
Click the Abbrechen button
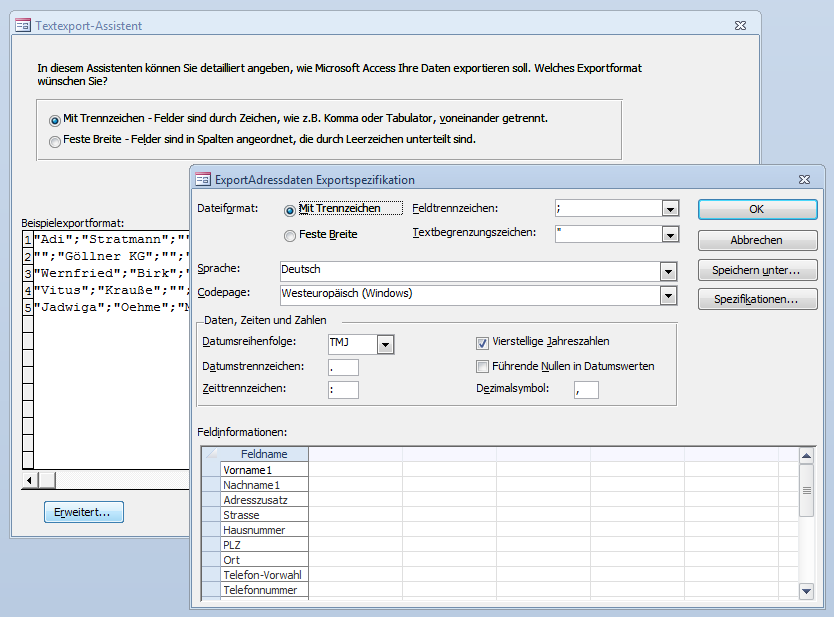pyautogui.click(x=756, y=240)
